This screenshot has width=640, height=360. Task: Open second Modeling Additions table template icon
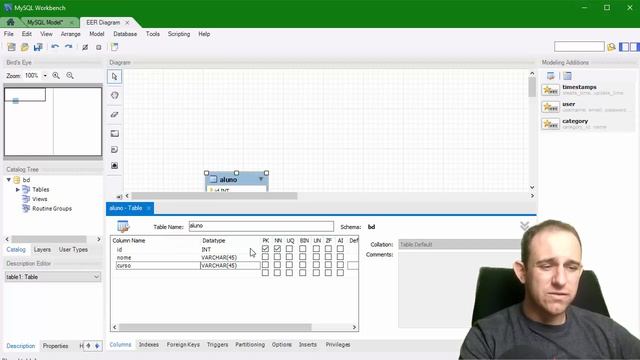[567, 76]
